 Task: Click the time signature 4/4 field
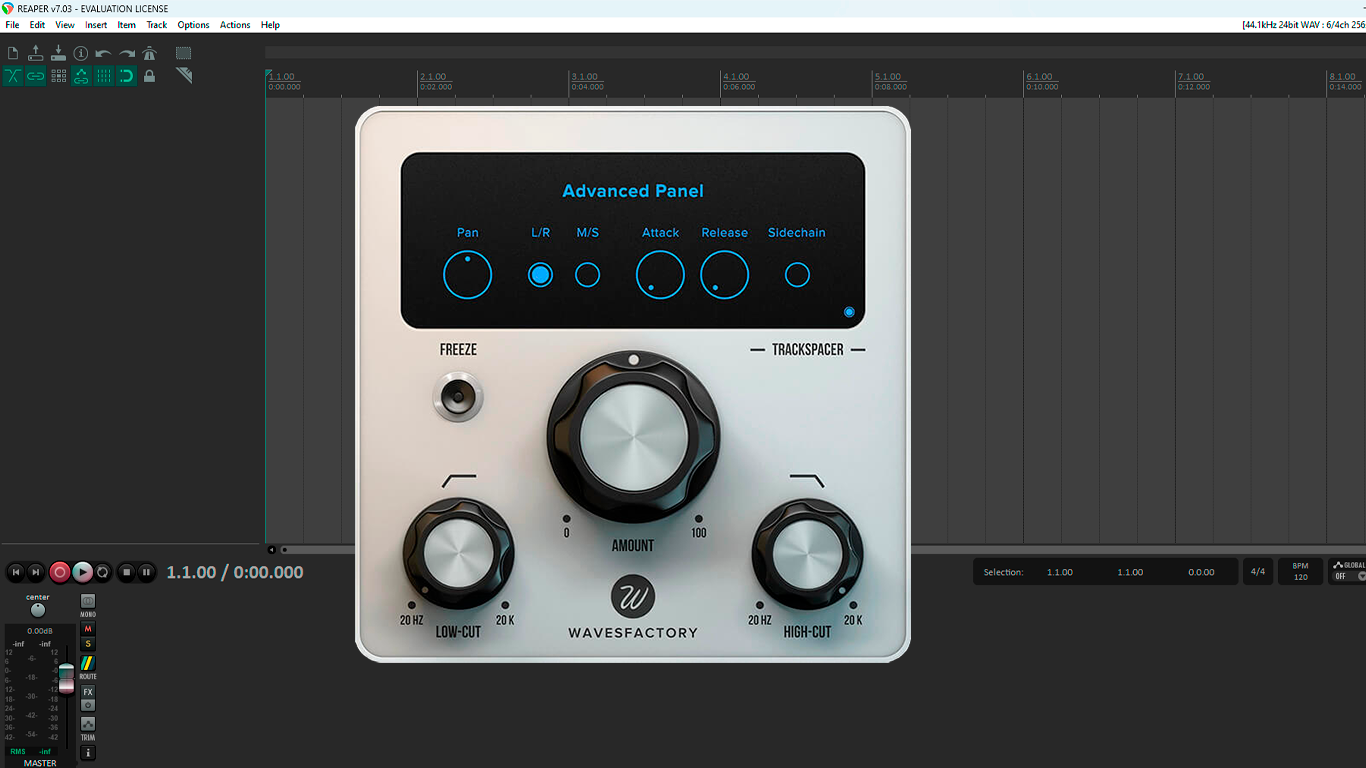click(1258, 572)
